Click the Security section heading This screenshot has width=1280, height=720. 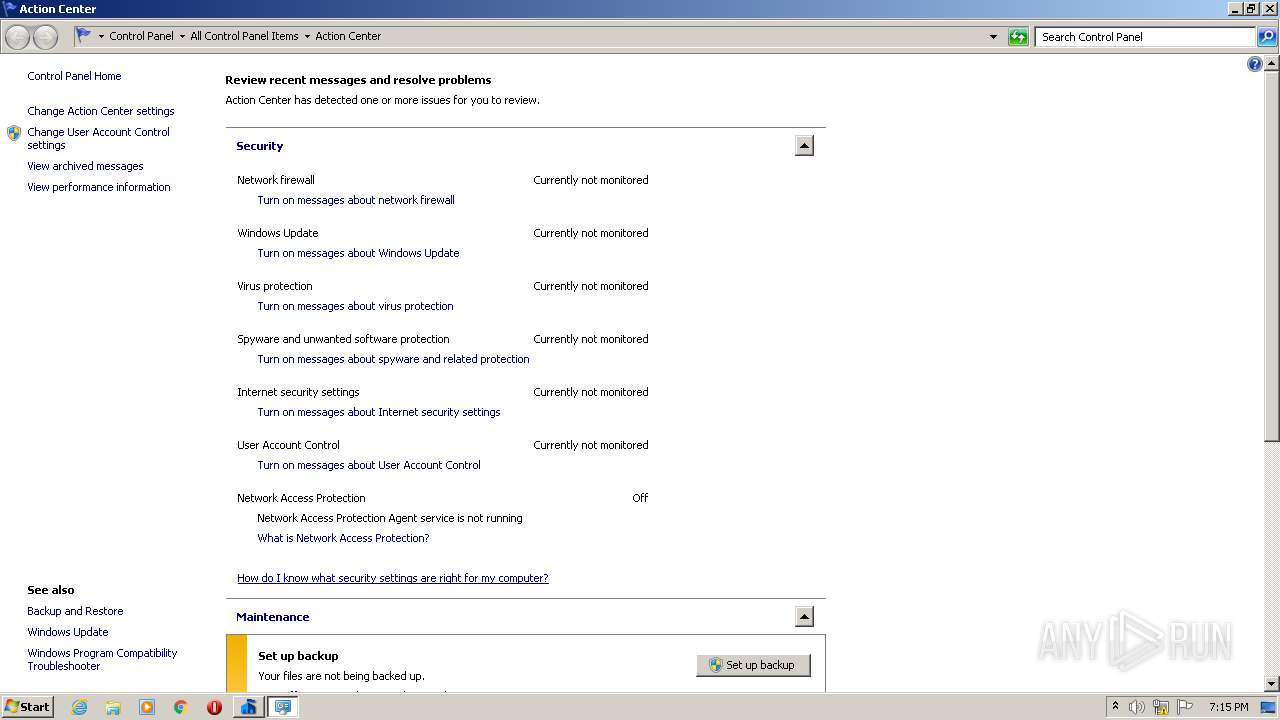pos(260,146)
